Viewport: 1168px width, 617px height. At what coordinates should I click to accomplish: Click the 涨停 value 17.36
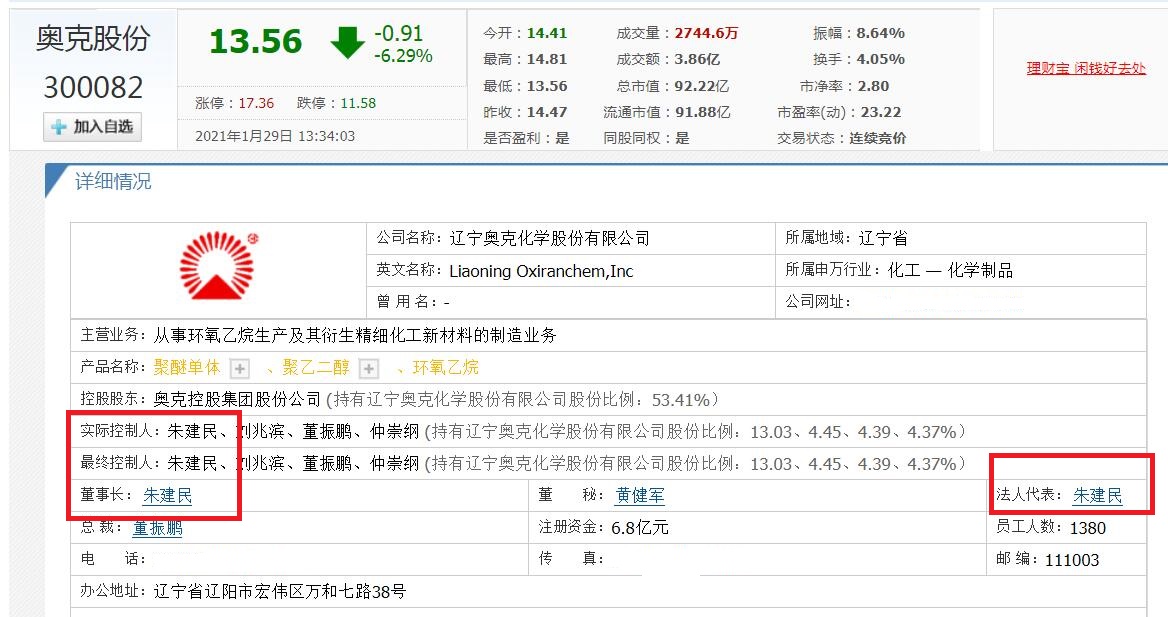click(256, 104)
